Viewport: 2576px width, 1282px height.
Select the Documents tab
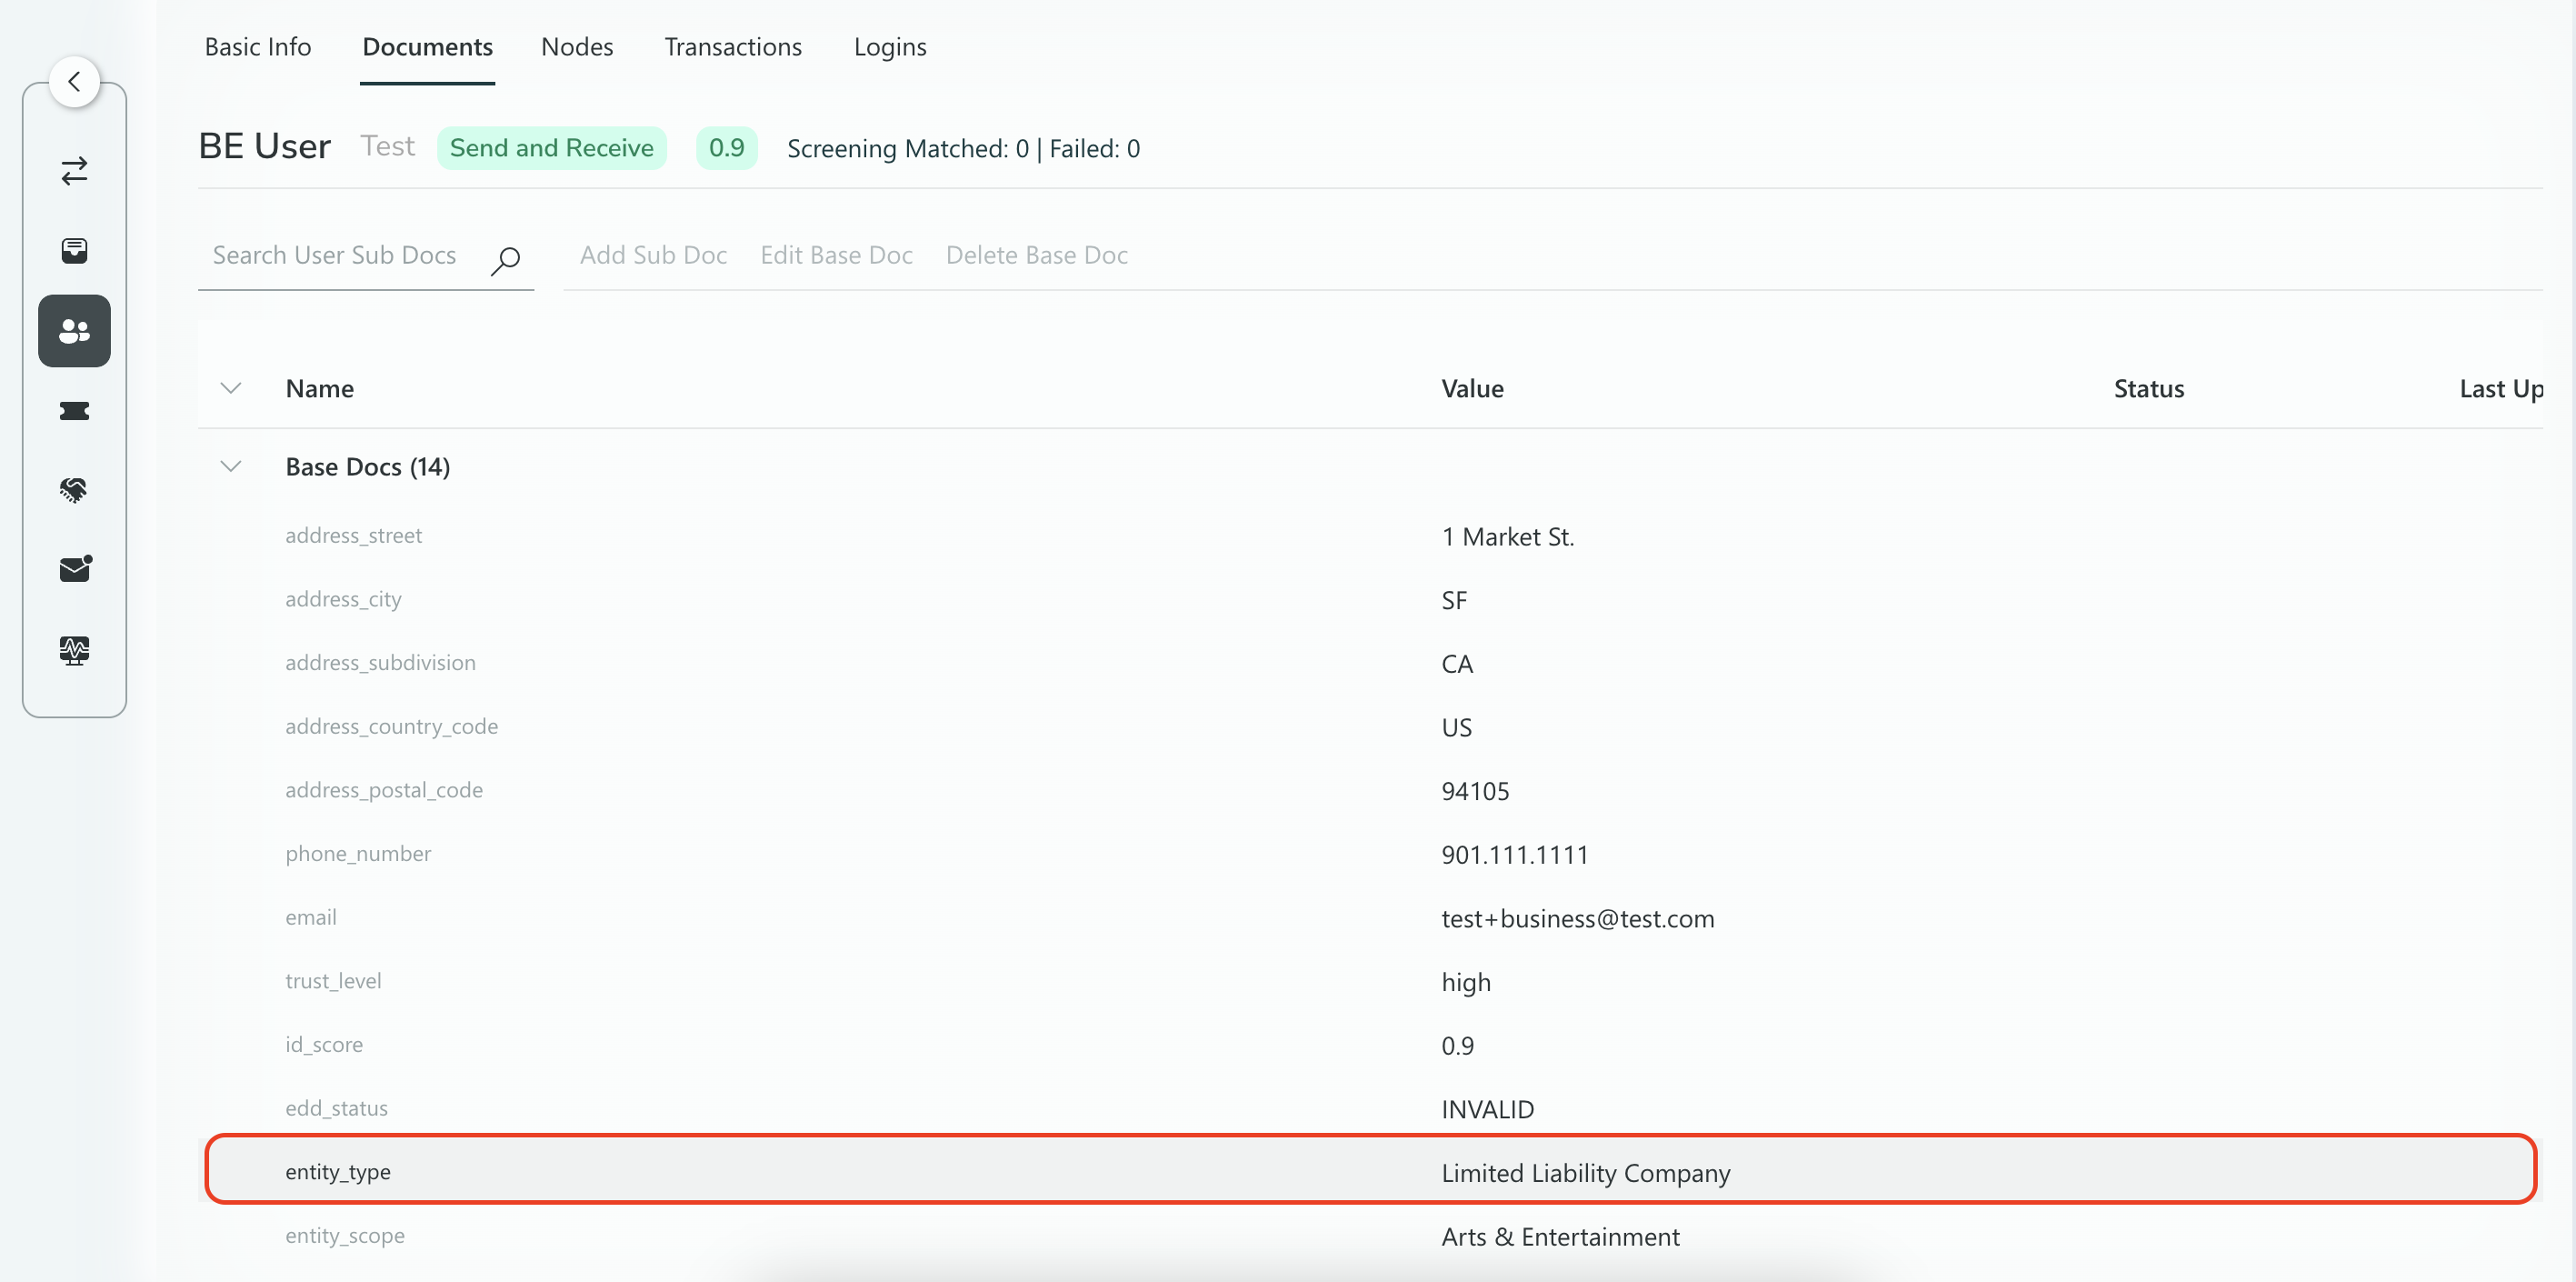(427, 47)
